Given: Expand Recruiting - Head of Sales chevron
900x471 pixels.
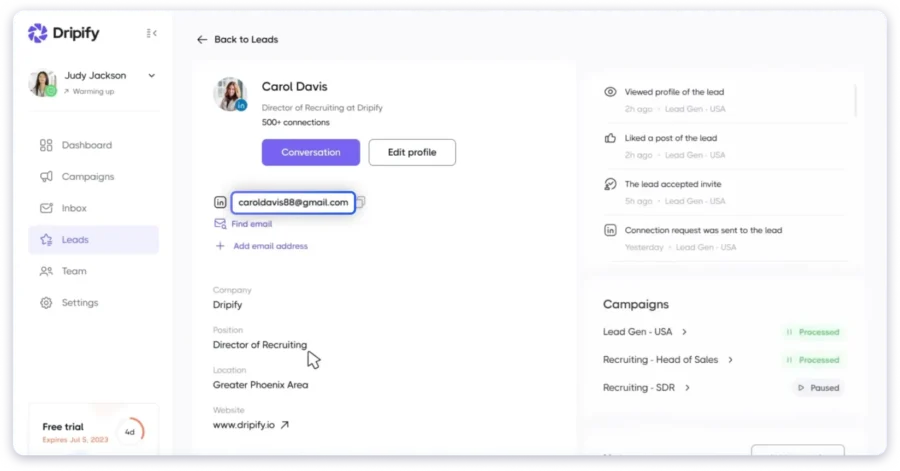Looking at the screenshot, I should tap(730, 360).
